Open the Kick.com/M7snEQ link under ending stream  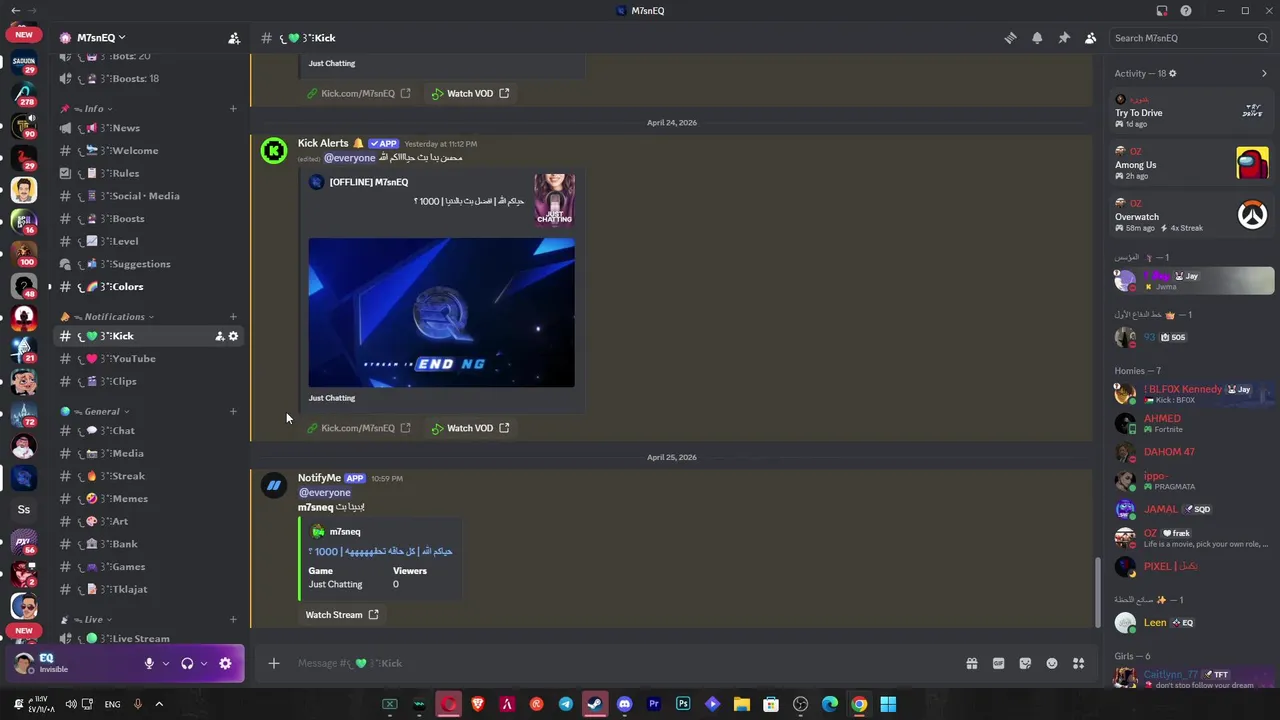pyautogui.click(x=358, y=428)
